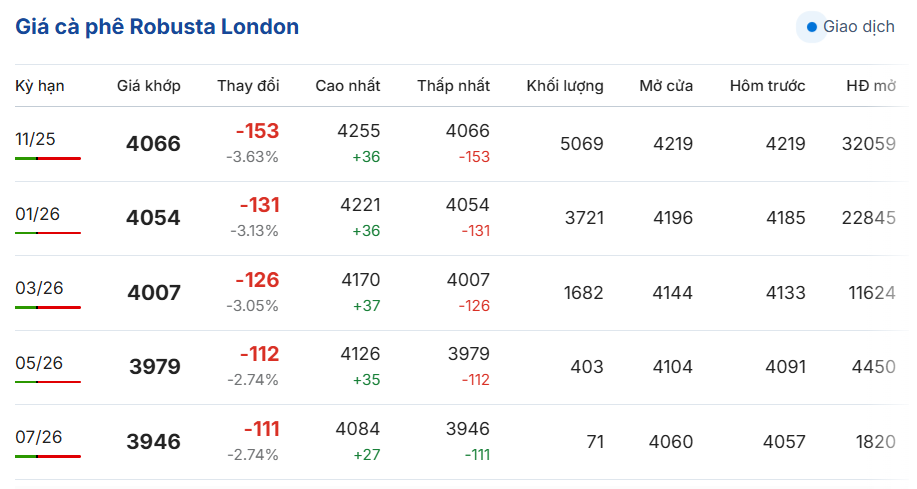The image size is (917, 489).
Task: Click the Cao nhất column header
Action: pyautogui.click(x=347, y=86)
